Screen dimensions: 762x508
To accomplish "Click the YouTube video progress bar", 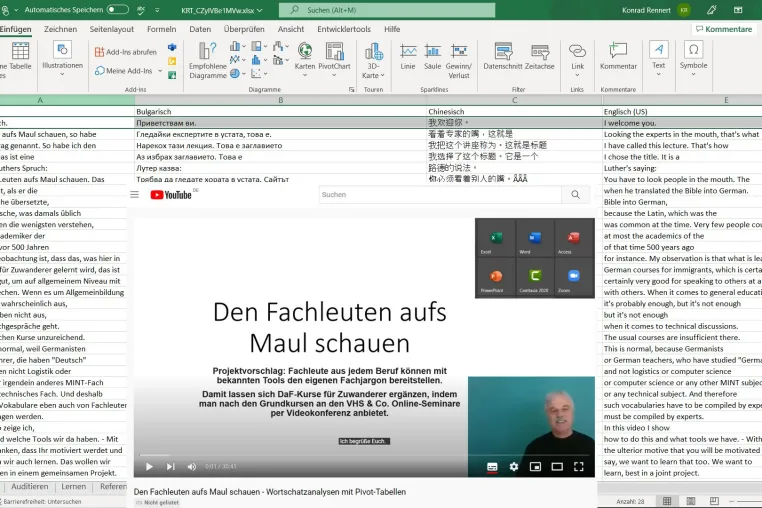I will 364,455.
